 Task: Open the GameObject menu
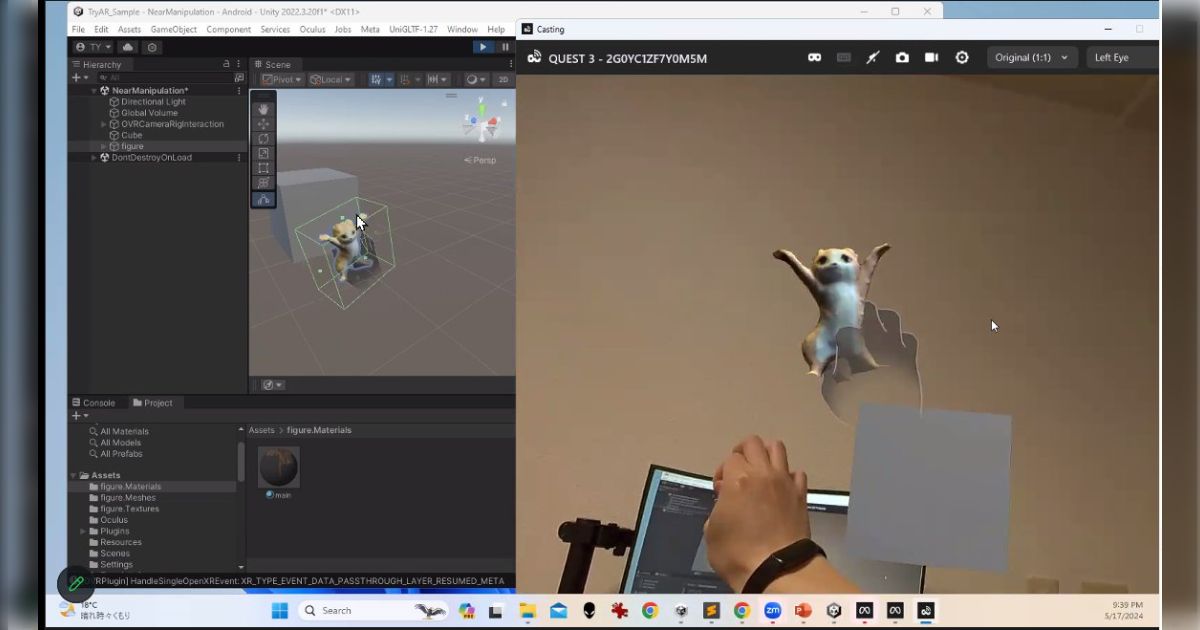[173, 29]
